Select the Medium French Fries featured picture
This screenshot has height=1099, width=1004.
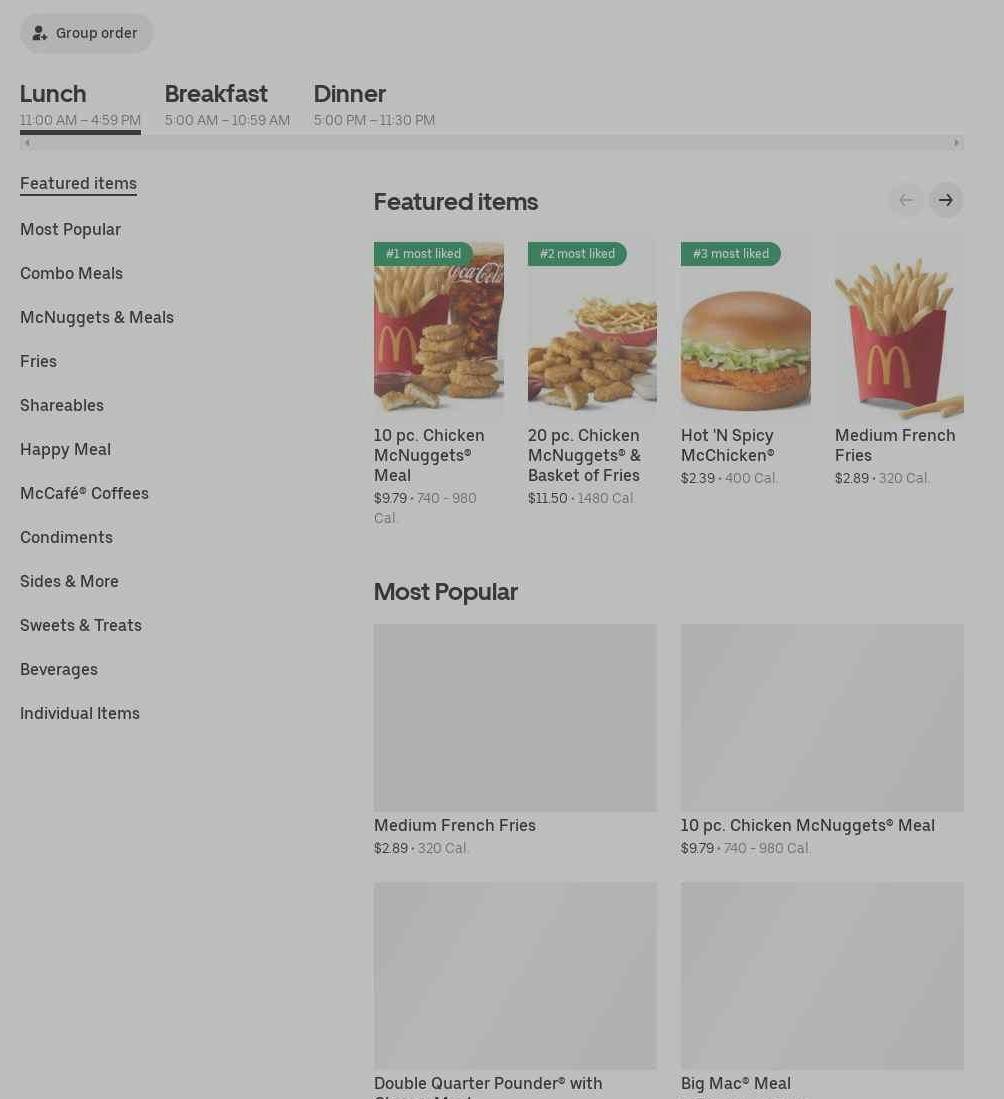pyautogui.click(x=900, y=326)
